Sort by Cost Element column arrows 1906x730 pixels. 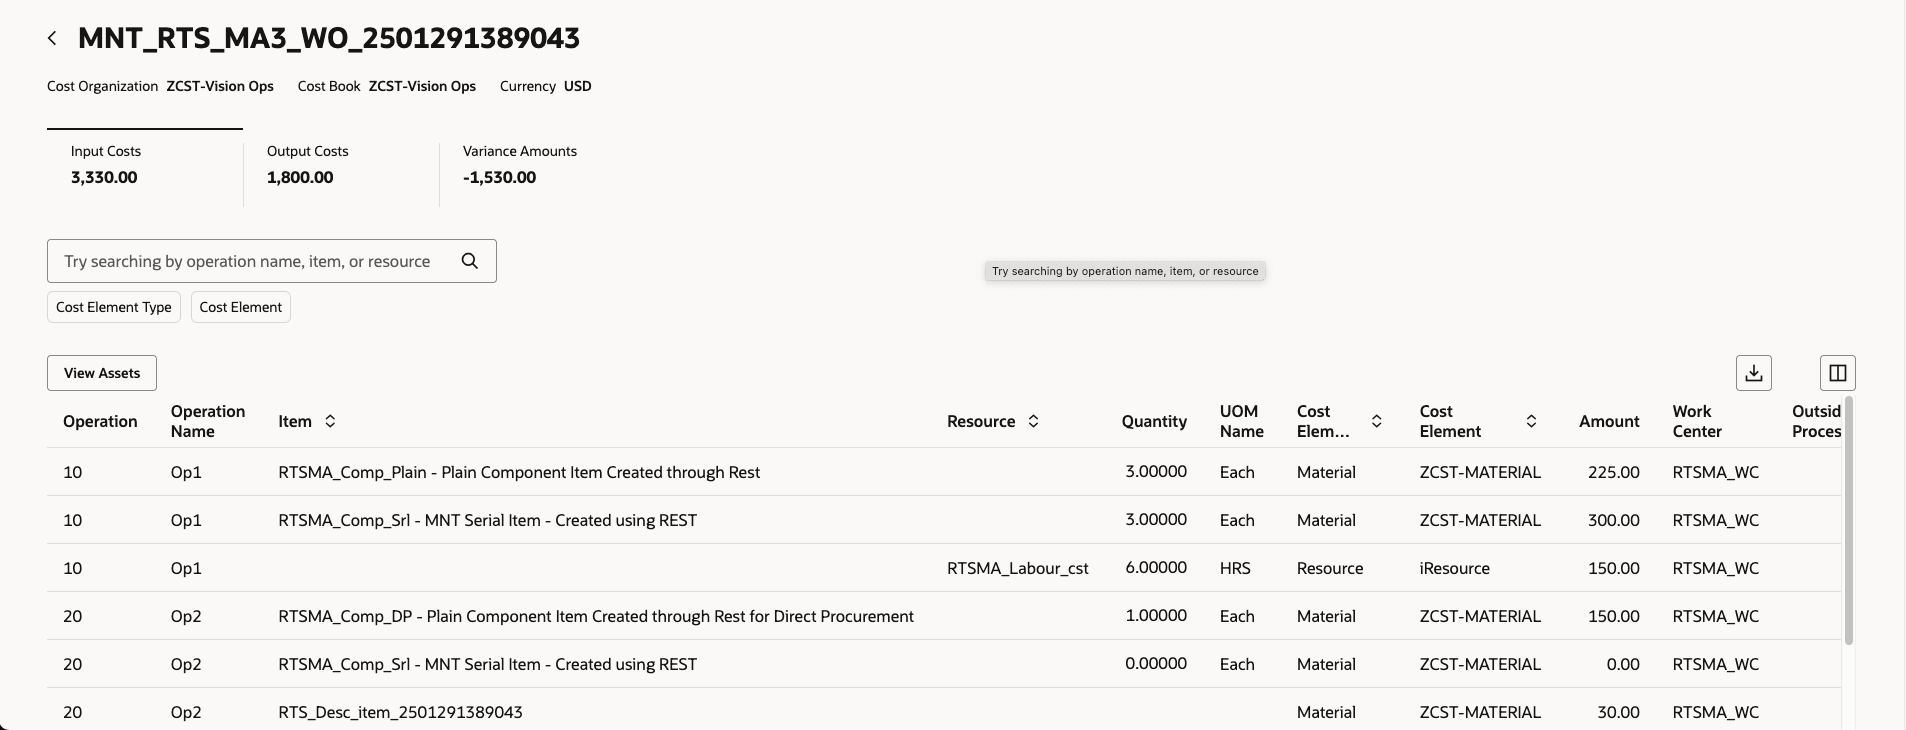[1531, 421]
